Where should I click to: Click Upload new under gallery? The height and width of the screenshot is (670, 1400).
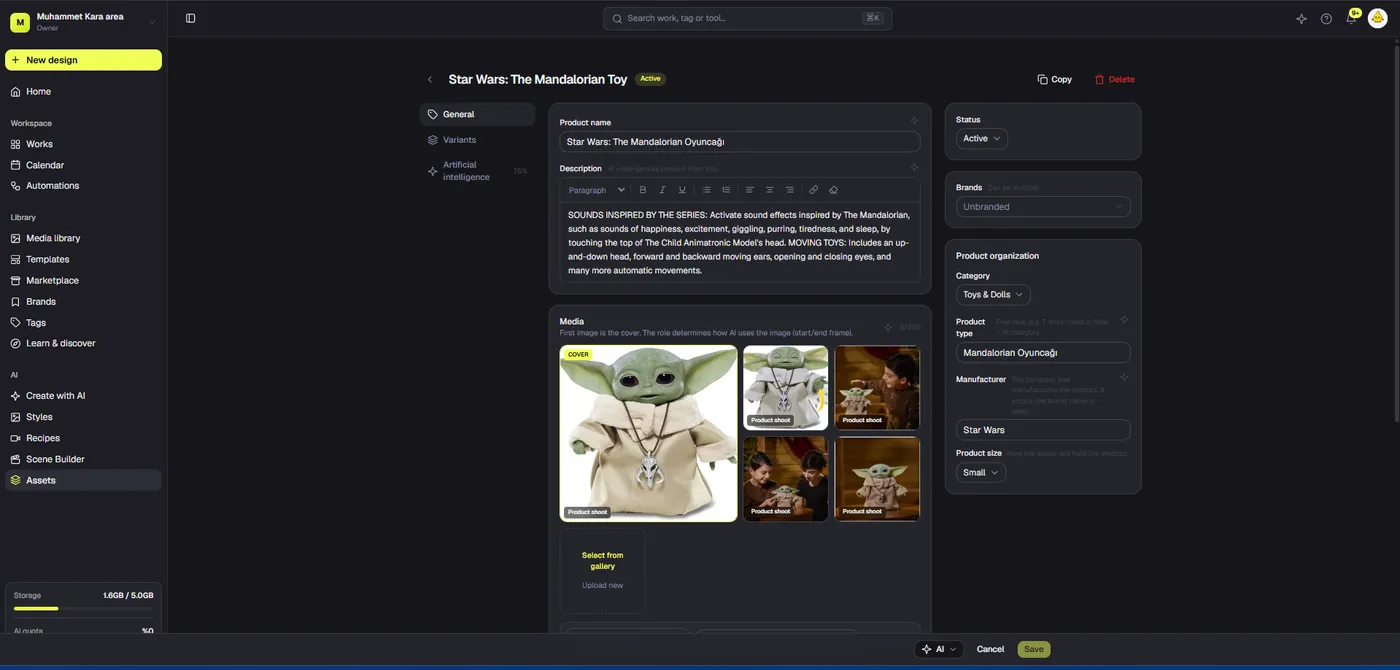point(602,585)
